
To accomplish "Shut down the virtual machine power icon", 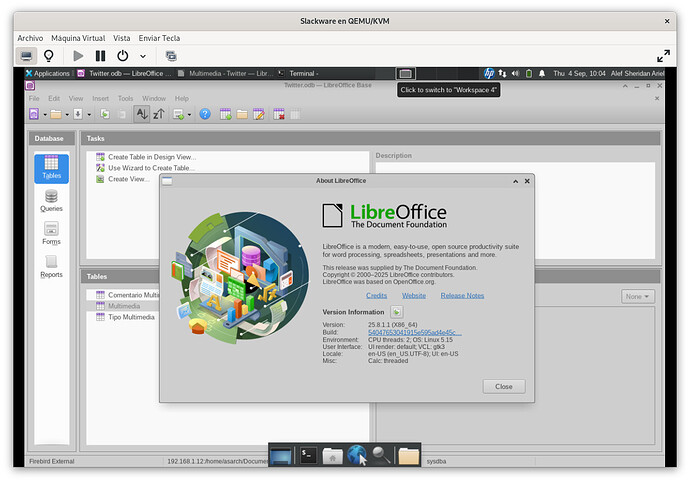I will (x=123, y=56).
